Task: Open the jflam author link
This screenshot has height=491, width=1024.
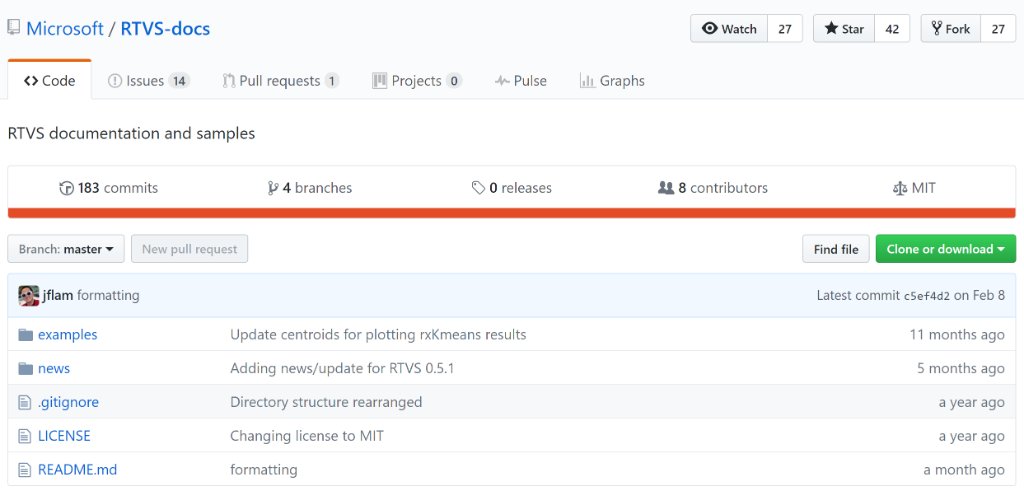Action: tap(57, 295)
